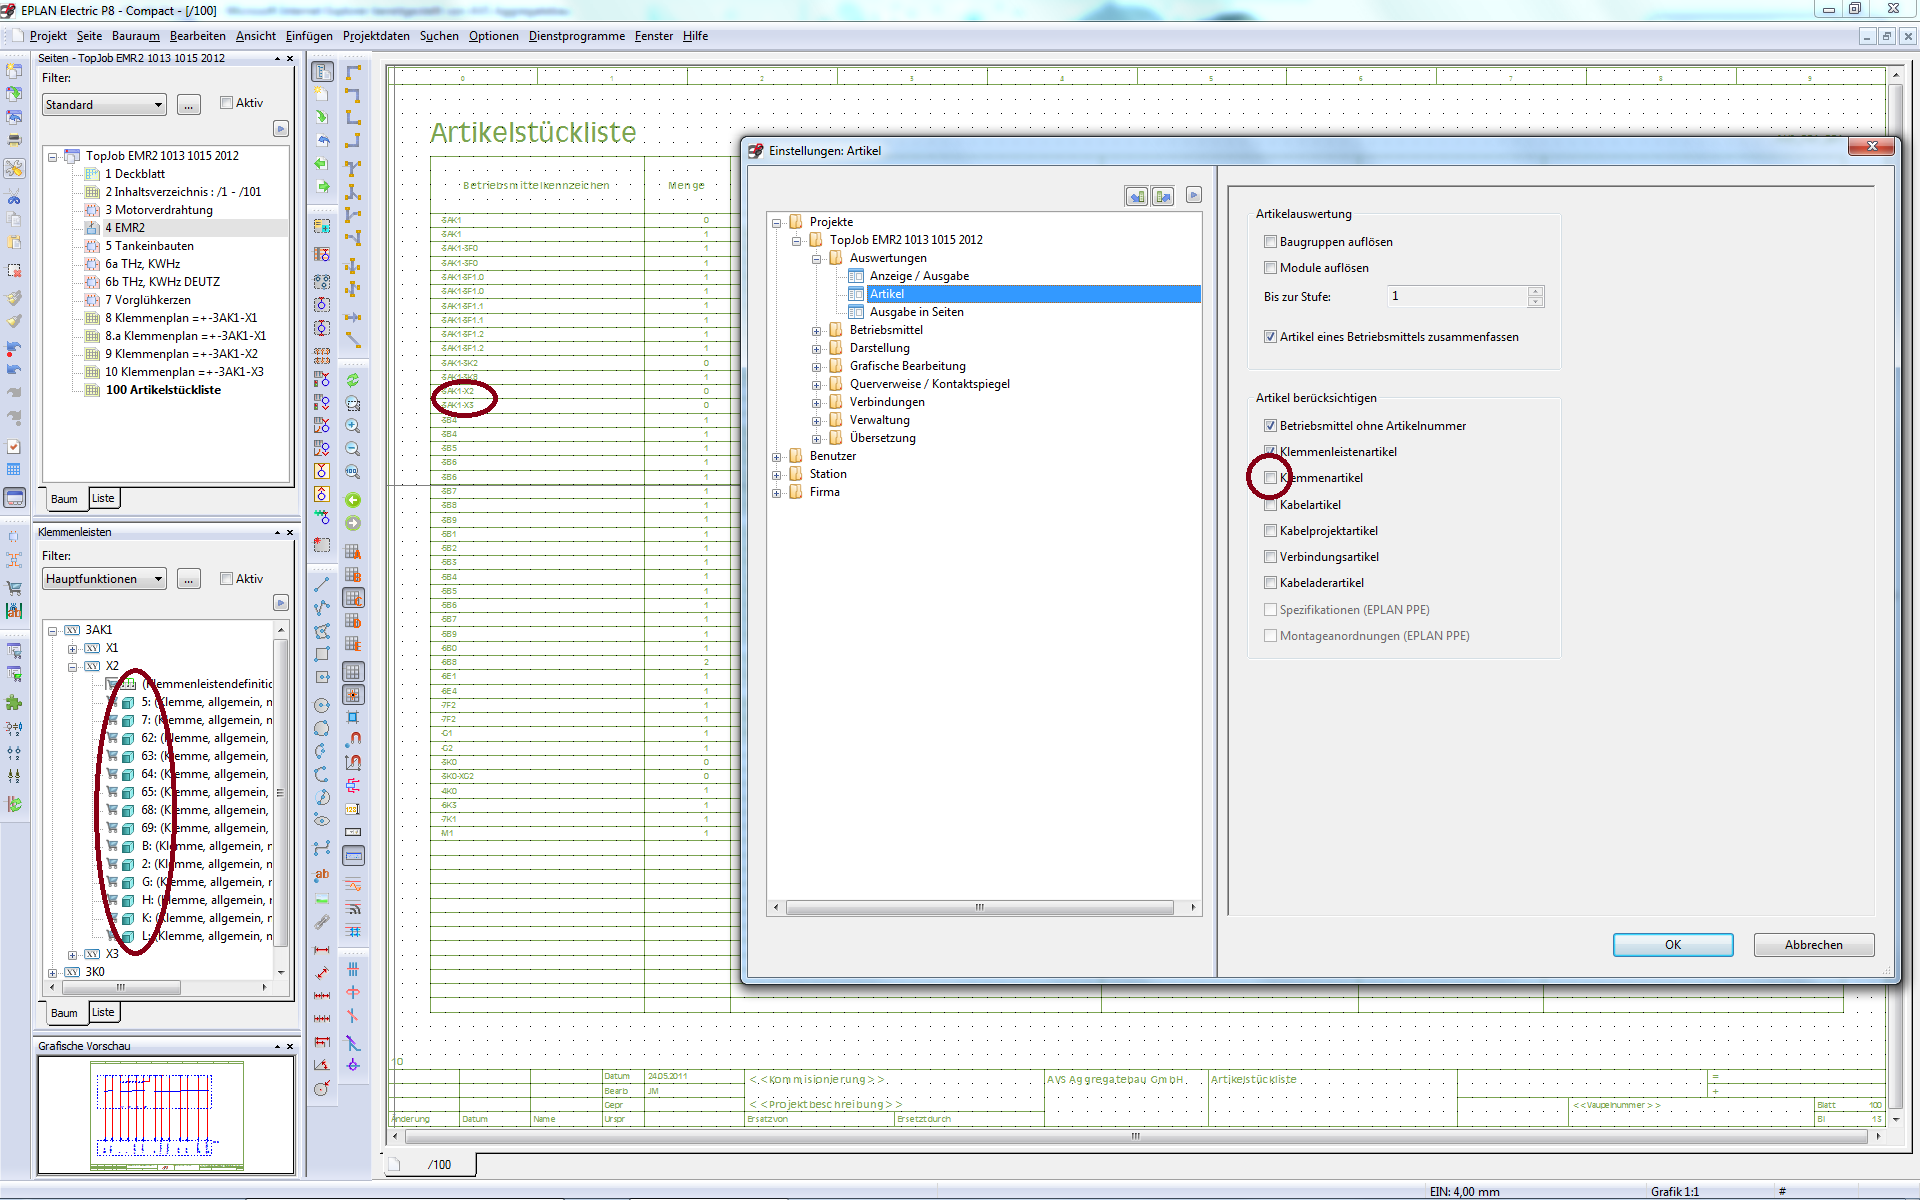
Task: Click the '...' button beside Standard filter
Action: click(189, 105)
